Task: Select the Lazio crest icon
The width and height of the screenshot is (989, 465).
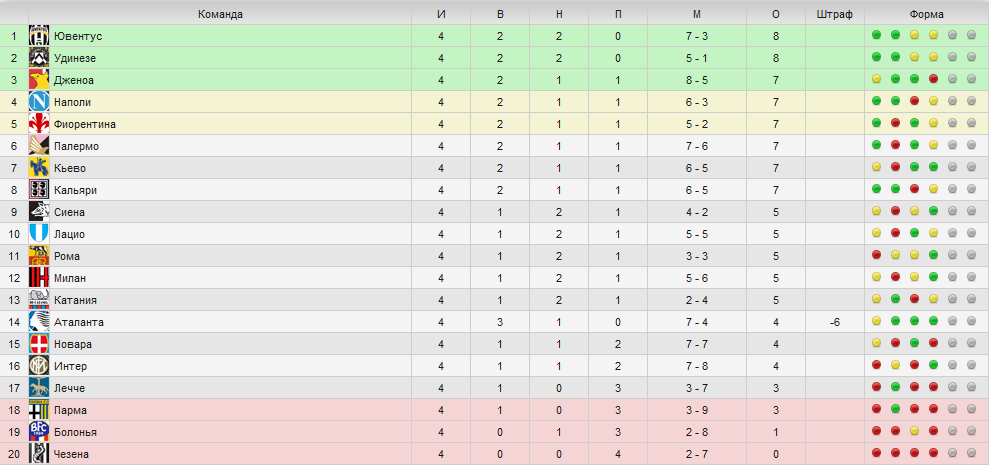Action: pos(39,234)
